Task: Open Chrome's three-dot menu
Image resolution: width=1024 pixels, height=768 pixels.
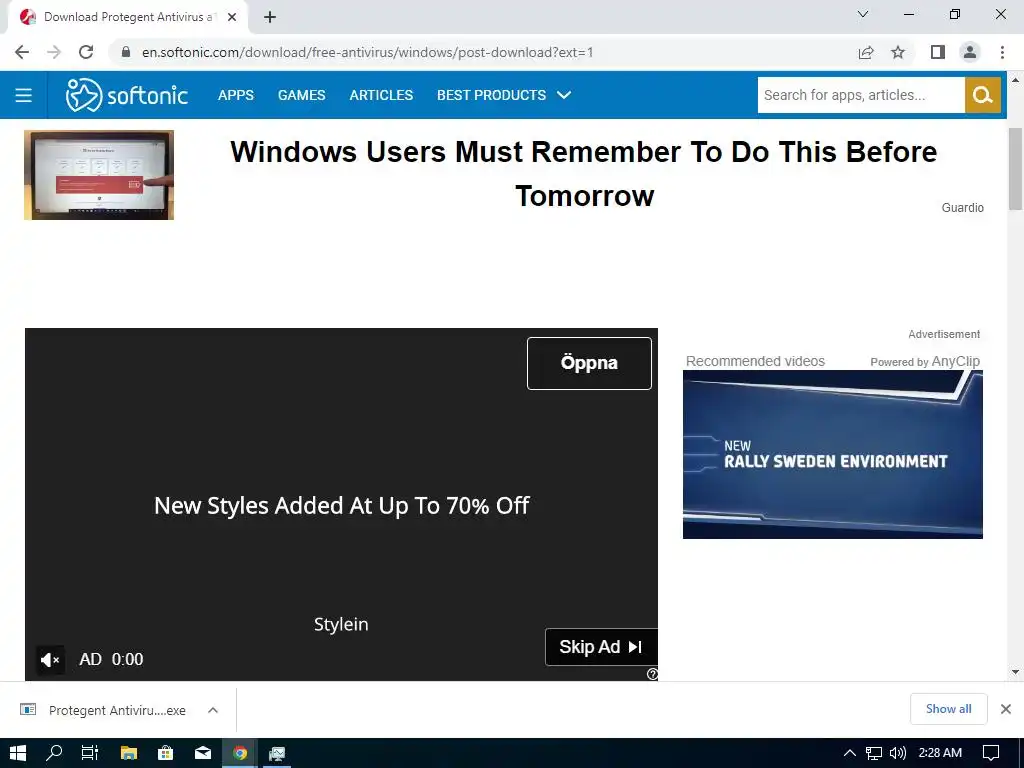Action: point(1002,52)
